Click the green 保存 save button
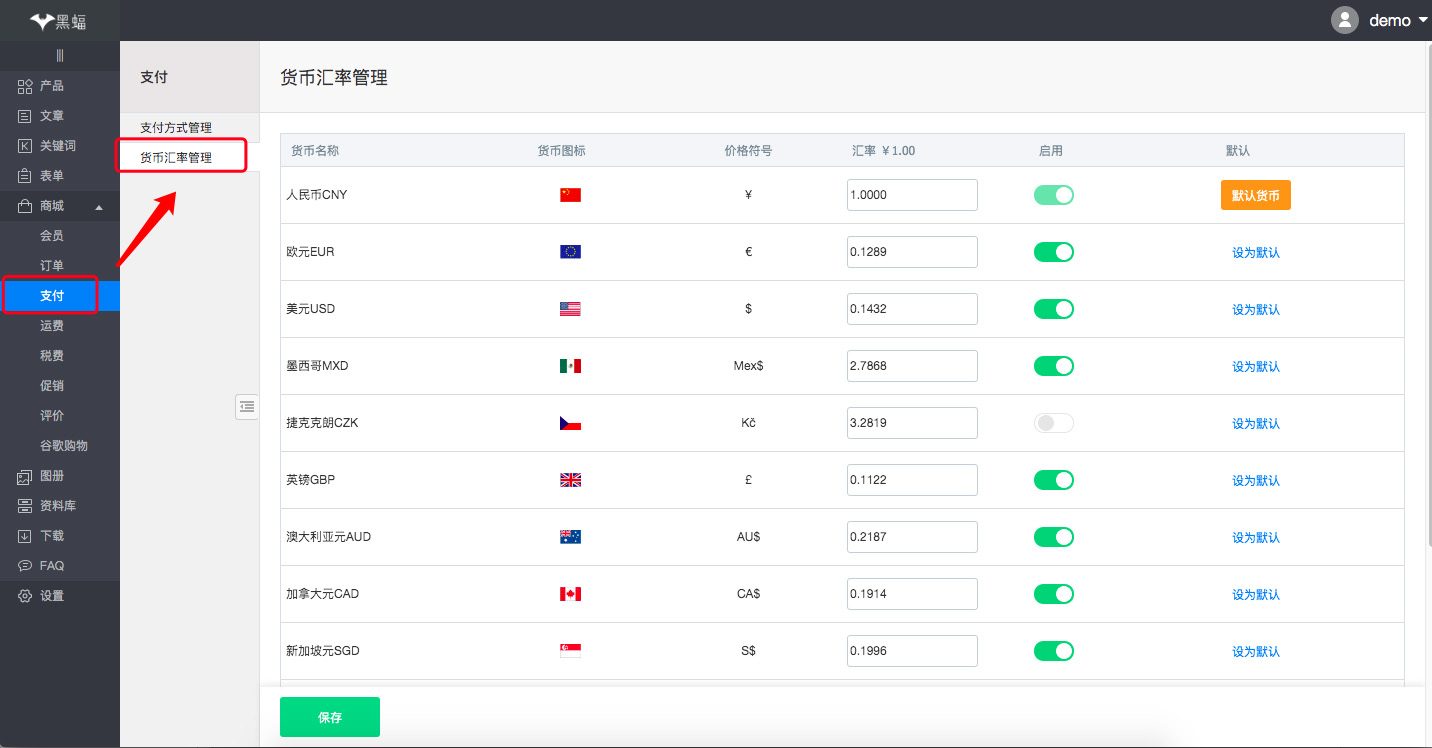The width and height of the screenshot is (1432, 748). (329, 717)
